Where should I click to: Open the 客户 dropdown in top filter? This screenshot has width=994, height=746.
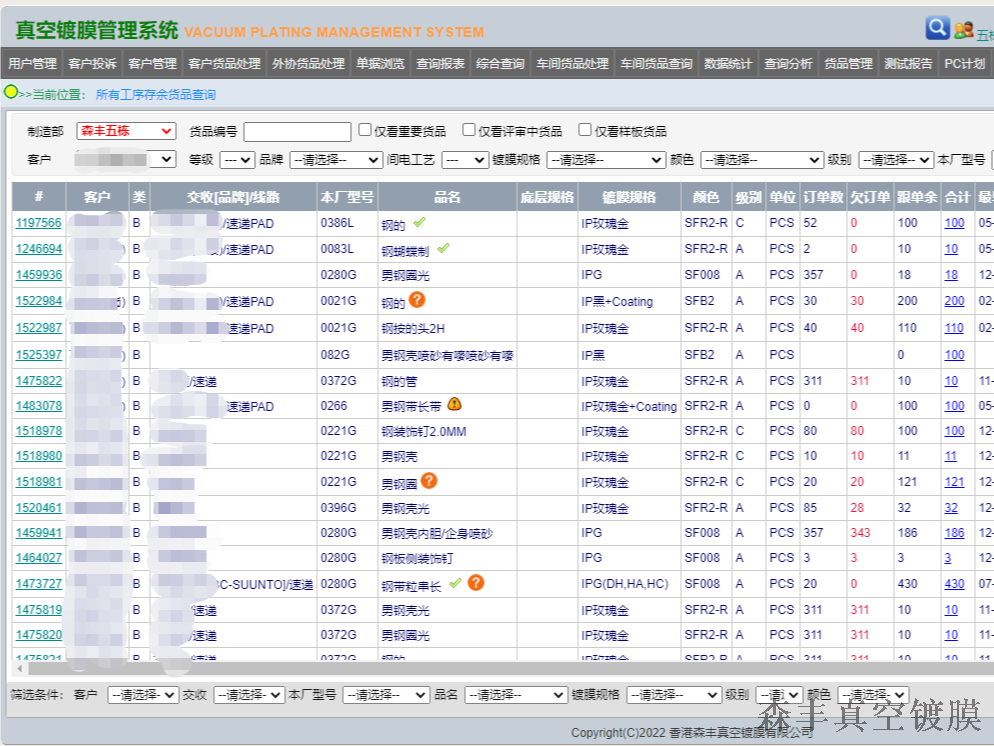[x=126, y=159]
